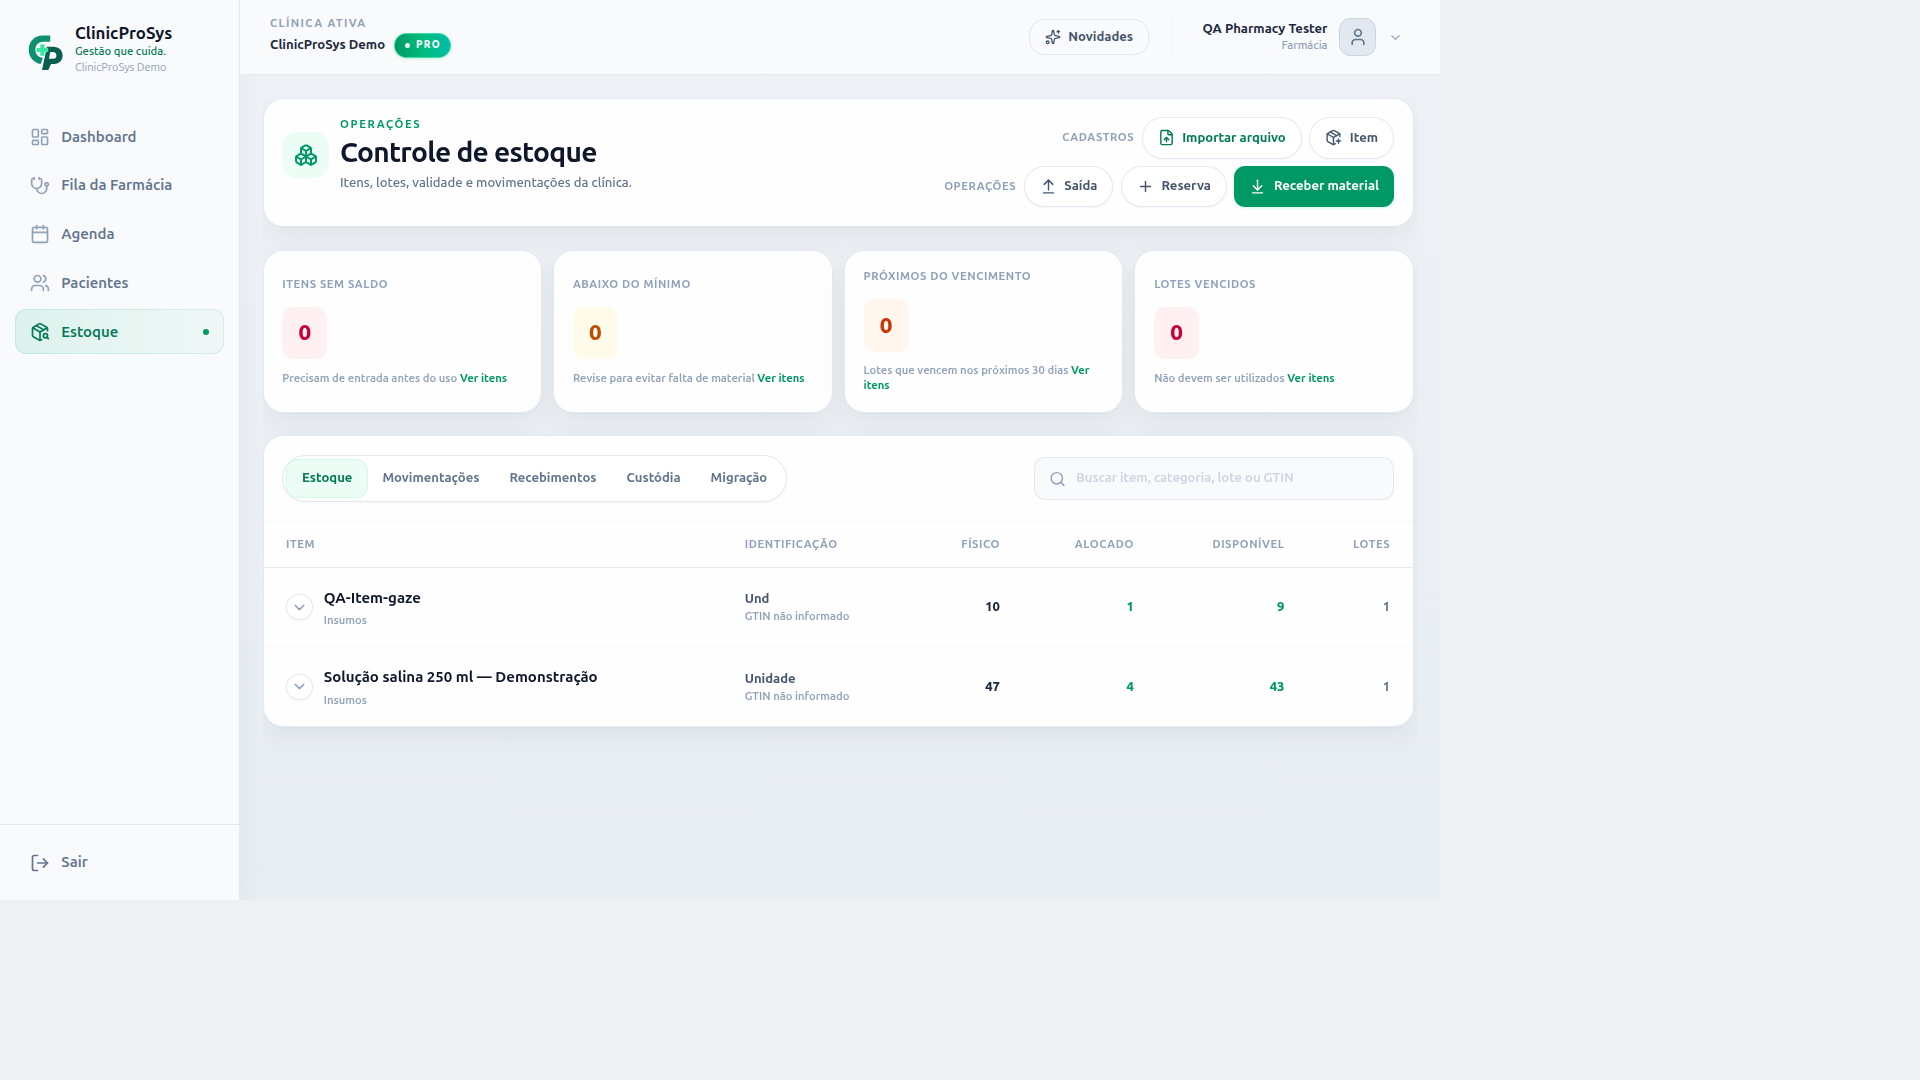The width and height of the screenshot is (1920, 1080).
Task: Click Ver itens under Lotes vencidos
Action: click(x=1311, y=378)
